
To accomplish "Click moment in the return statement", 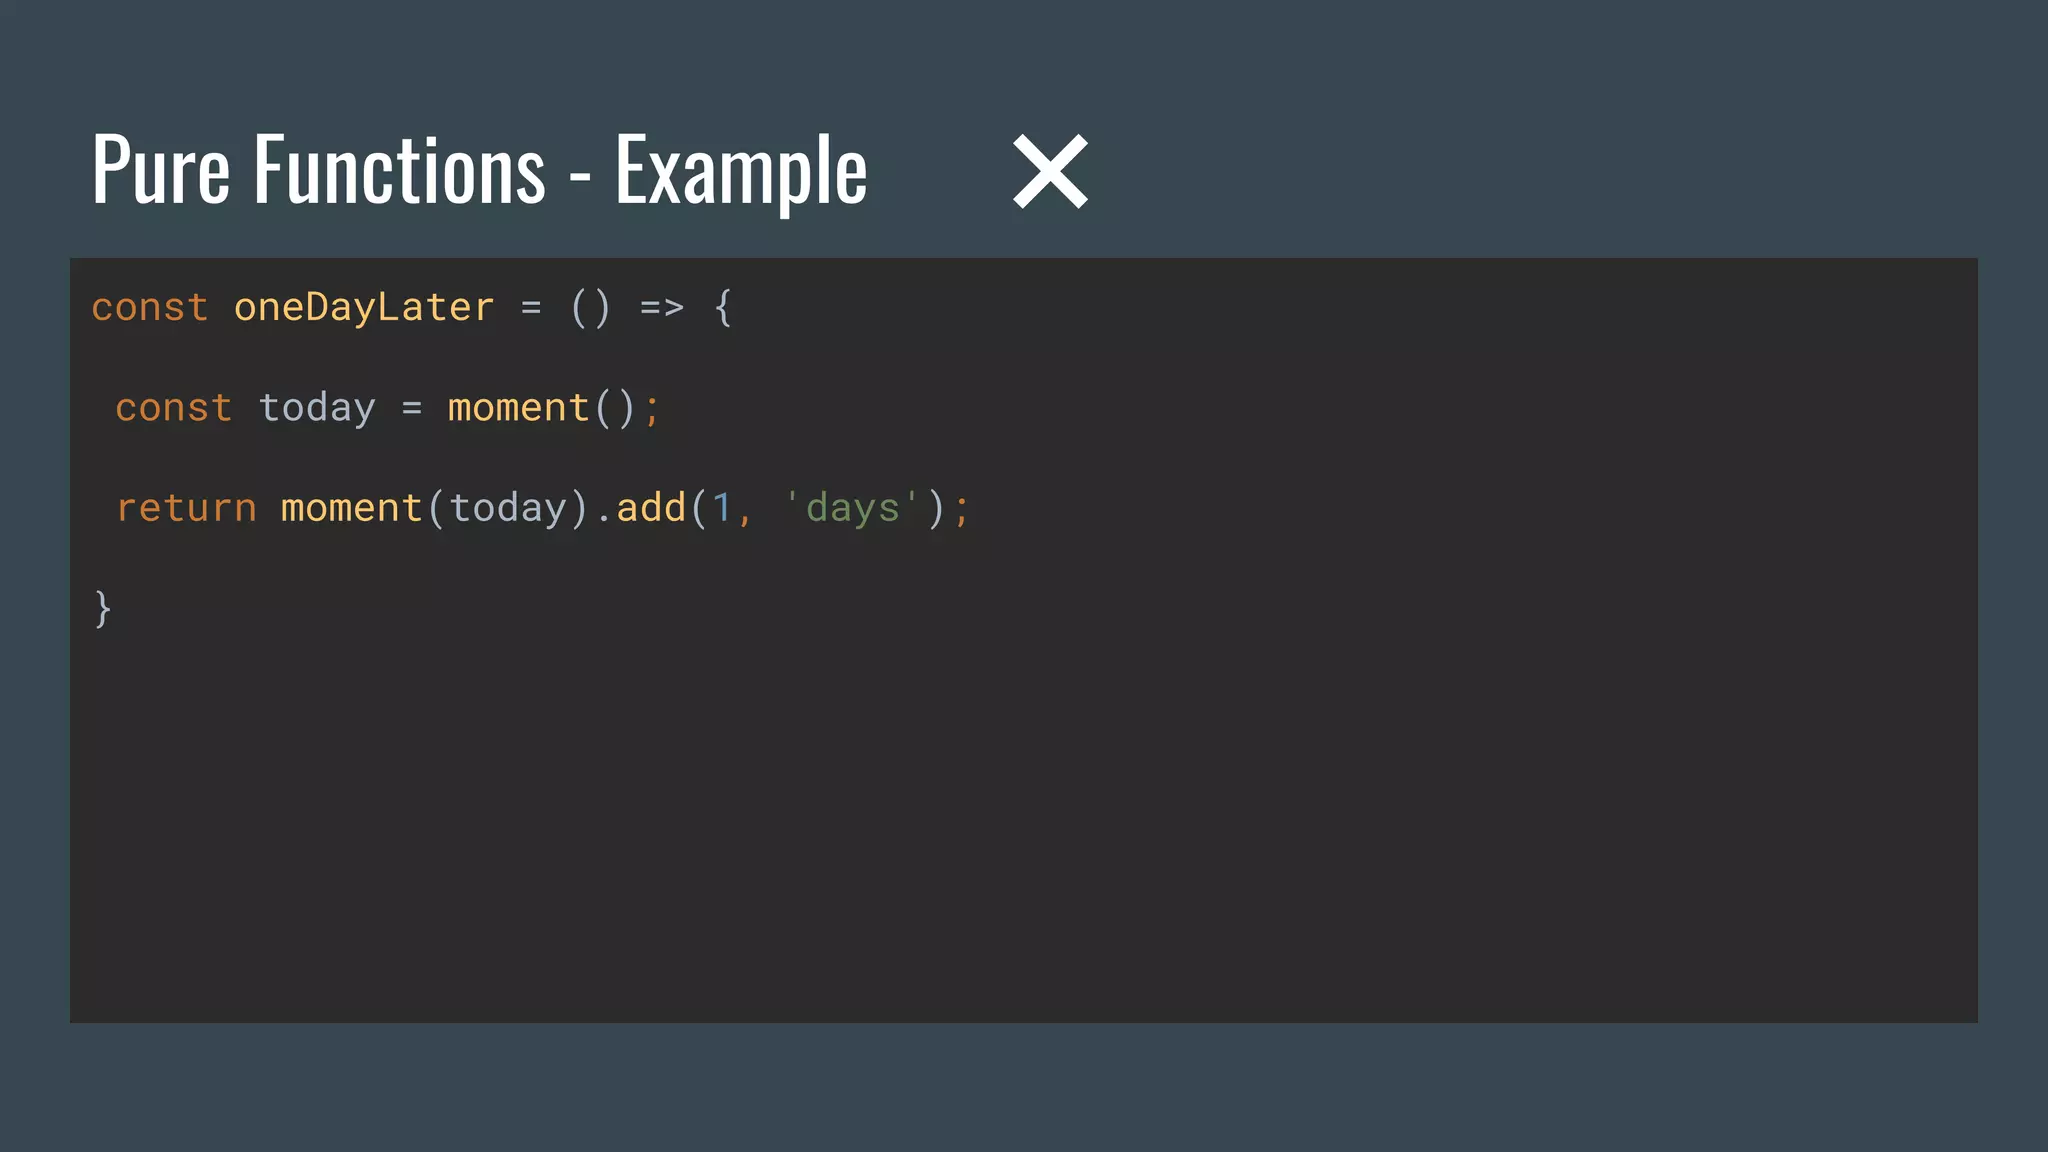I will [351, 508].
